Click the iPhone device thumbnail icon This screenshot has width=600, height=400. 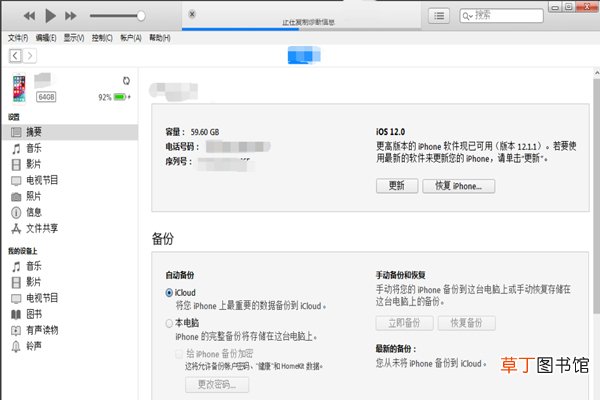pos(19,88)
